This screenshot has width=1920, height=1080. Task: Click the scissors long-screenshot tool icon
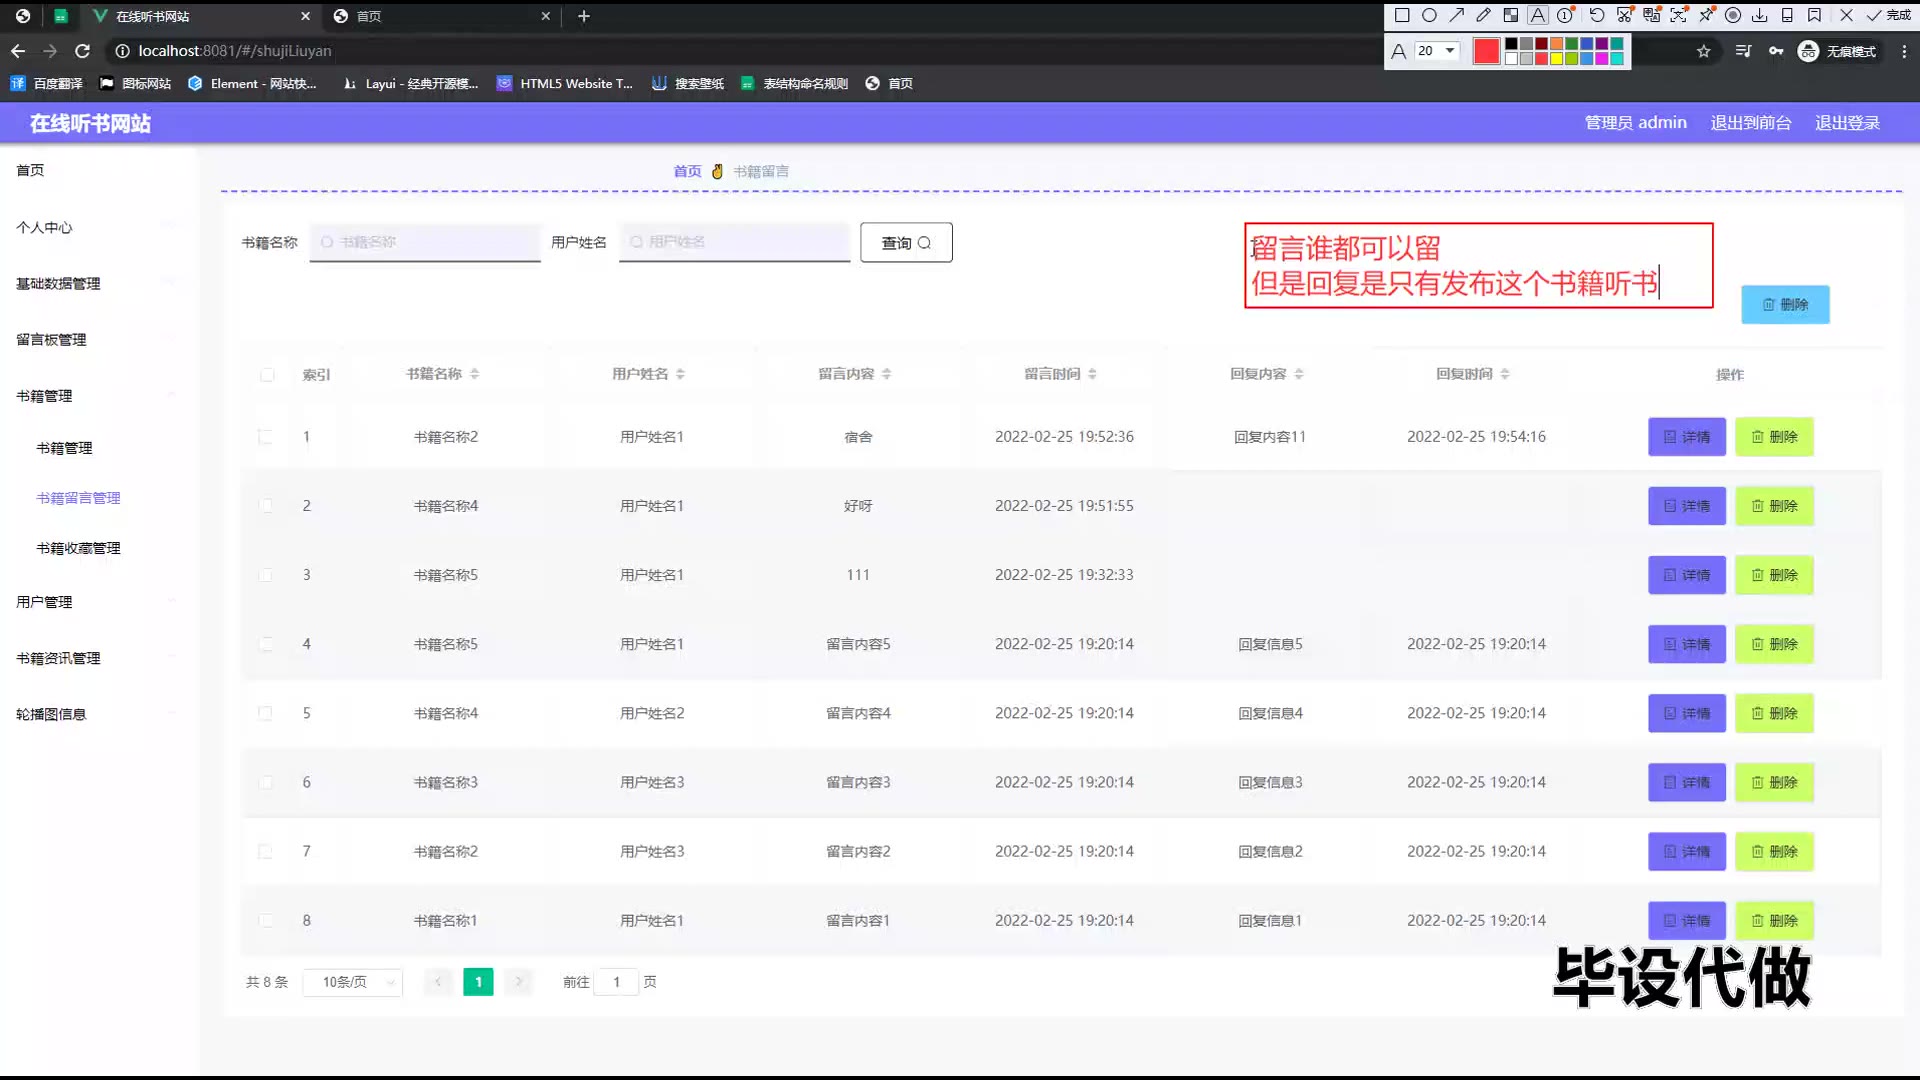click(x=1624, y=15)
